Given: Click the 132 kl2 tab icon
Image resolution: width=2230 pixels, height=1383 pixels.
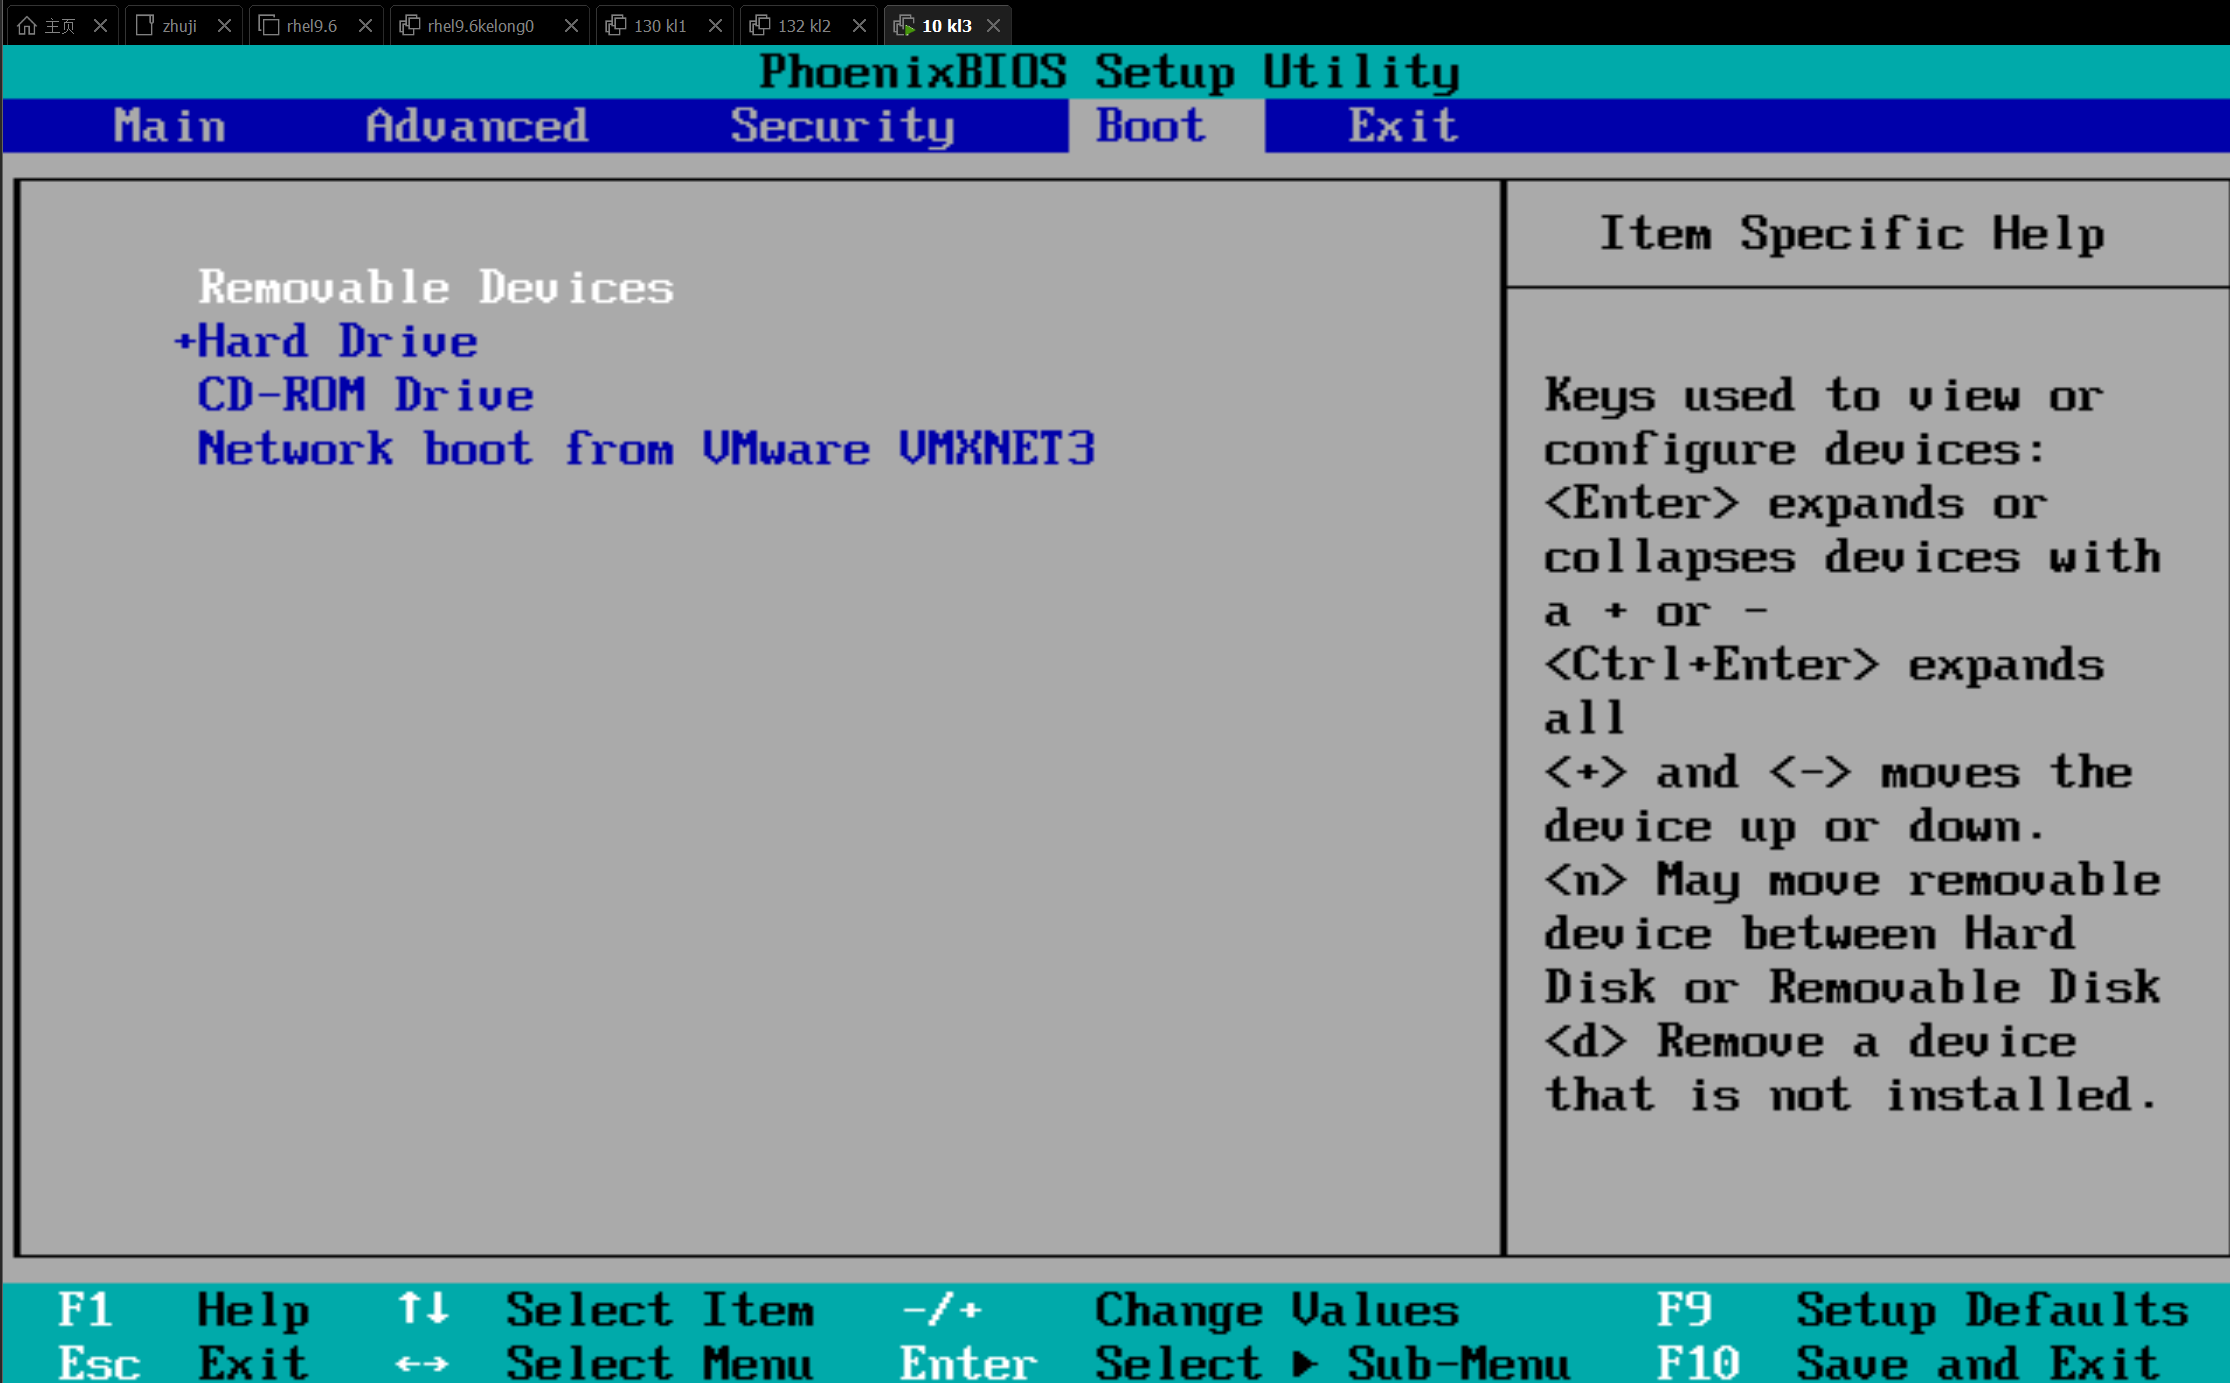Looking at the screenshot, I should pos(760,25).
